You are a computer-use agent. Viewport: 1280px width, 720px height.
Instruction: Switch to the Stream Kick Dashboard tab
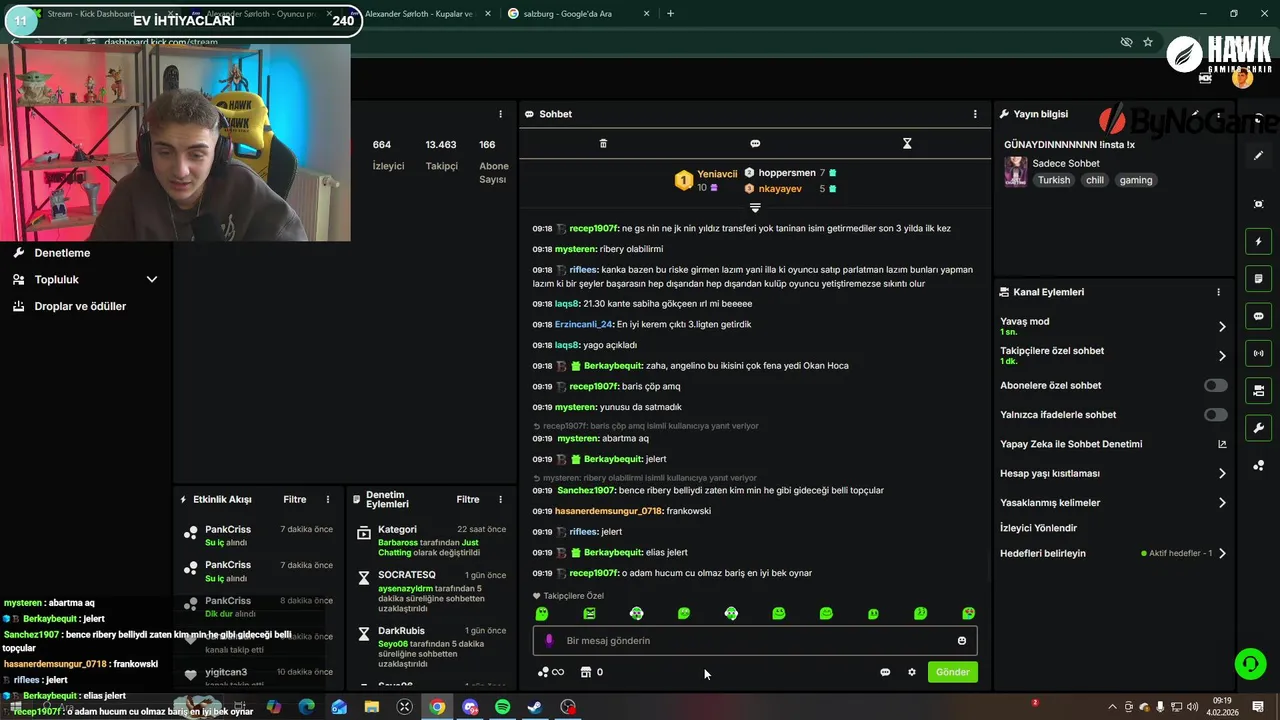(90, 14)
